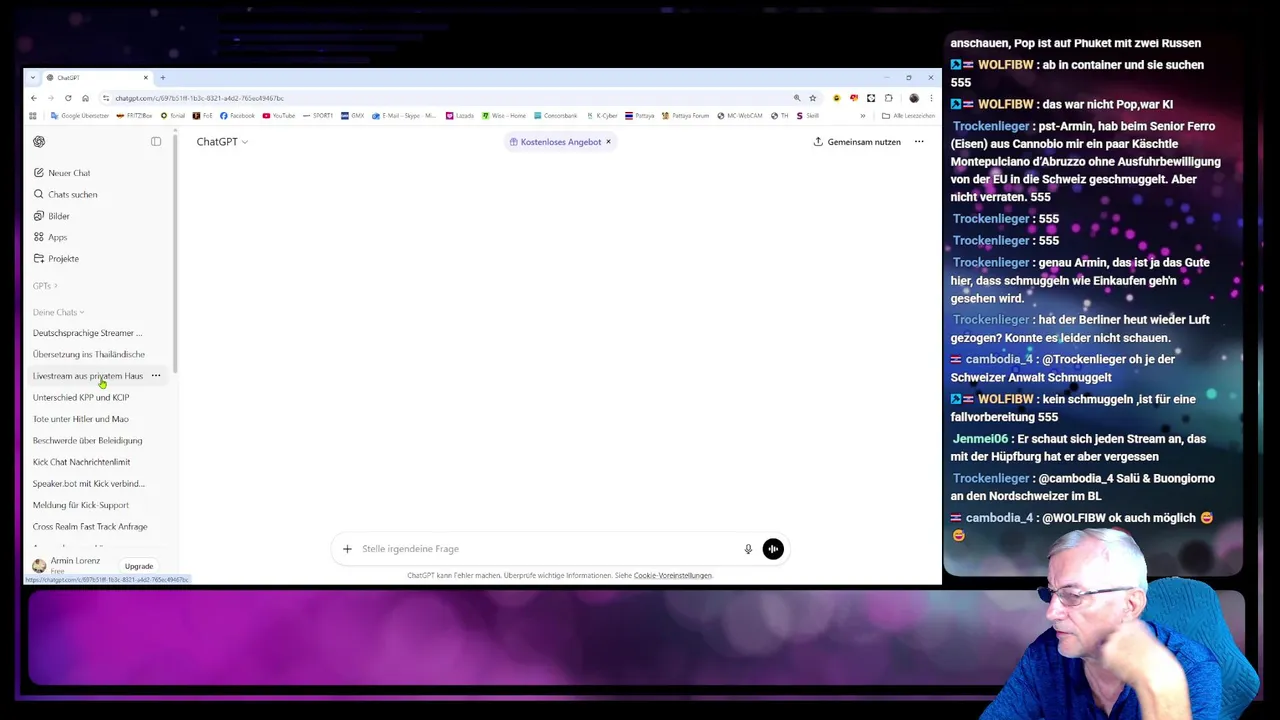Select the ChatGPT browser tab
The height and width of the screenshot is (720, 1280).
[x=96, y=78]
